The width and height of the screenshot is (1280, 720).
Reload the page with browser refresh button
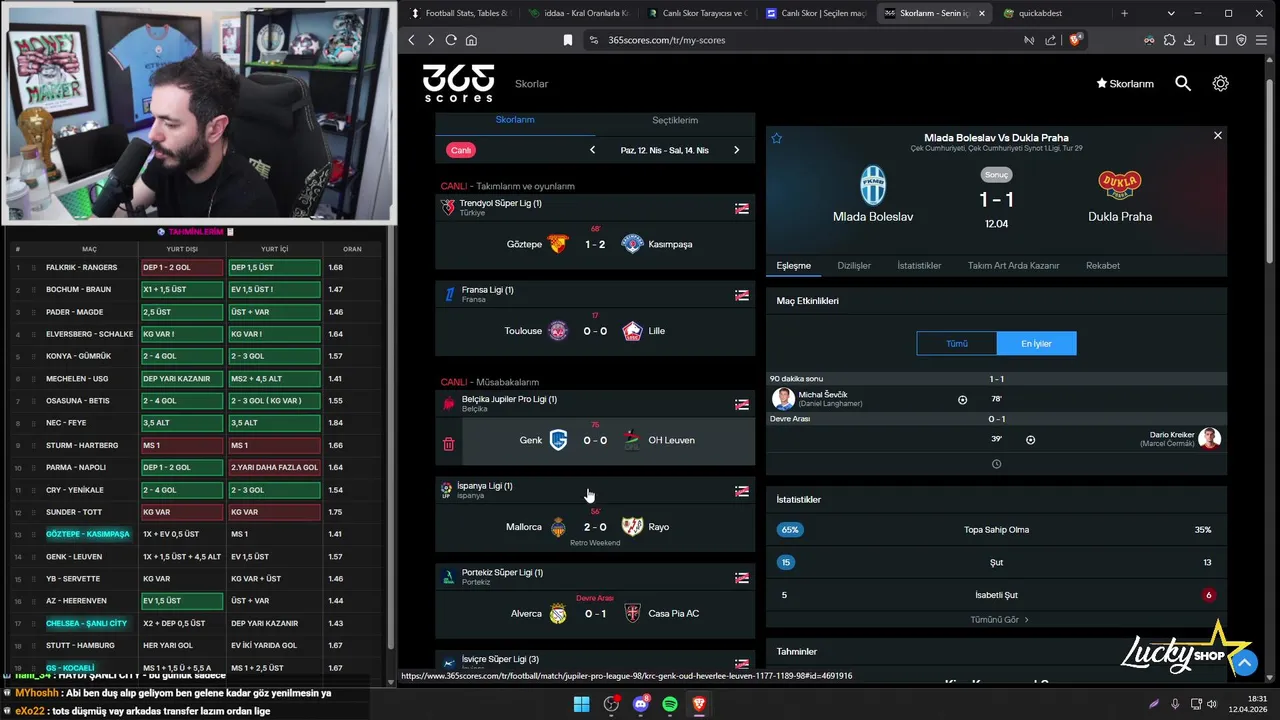coord(451,40)
